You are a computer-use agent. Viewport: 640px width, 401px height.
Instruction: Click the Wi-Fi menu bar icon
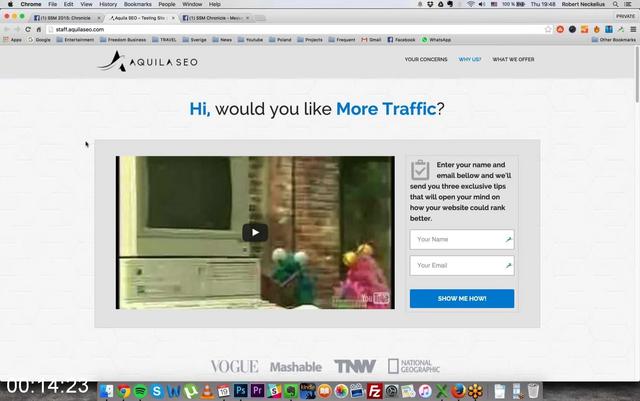tap(471, 4)
